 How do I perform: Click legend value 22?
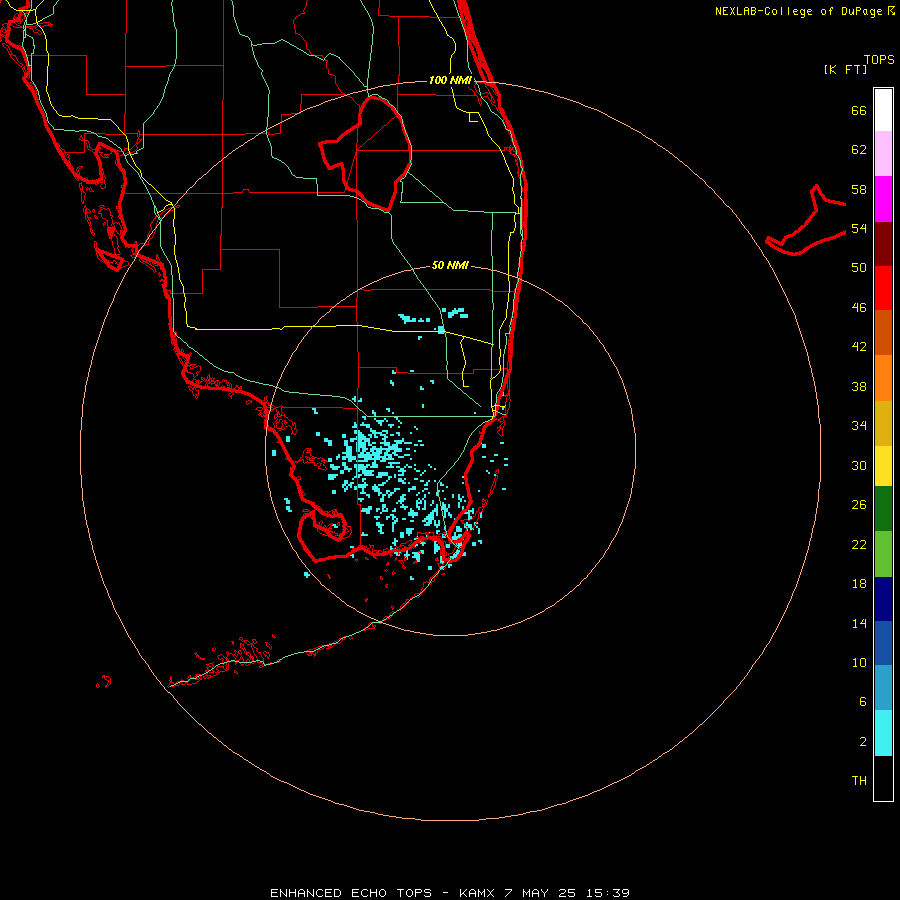point(859,544)
